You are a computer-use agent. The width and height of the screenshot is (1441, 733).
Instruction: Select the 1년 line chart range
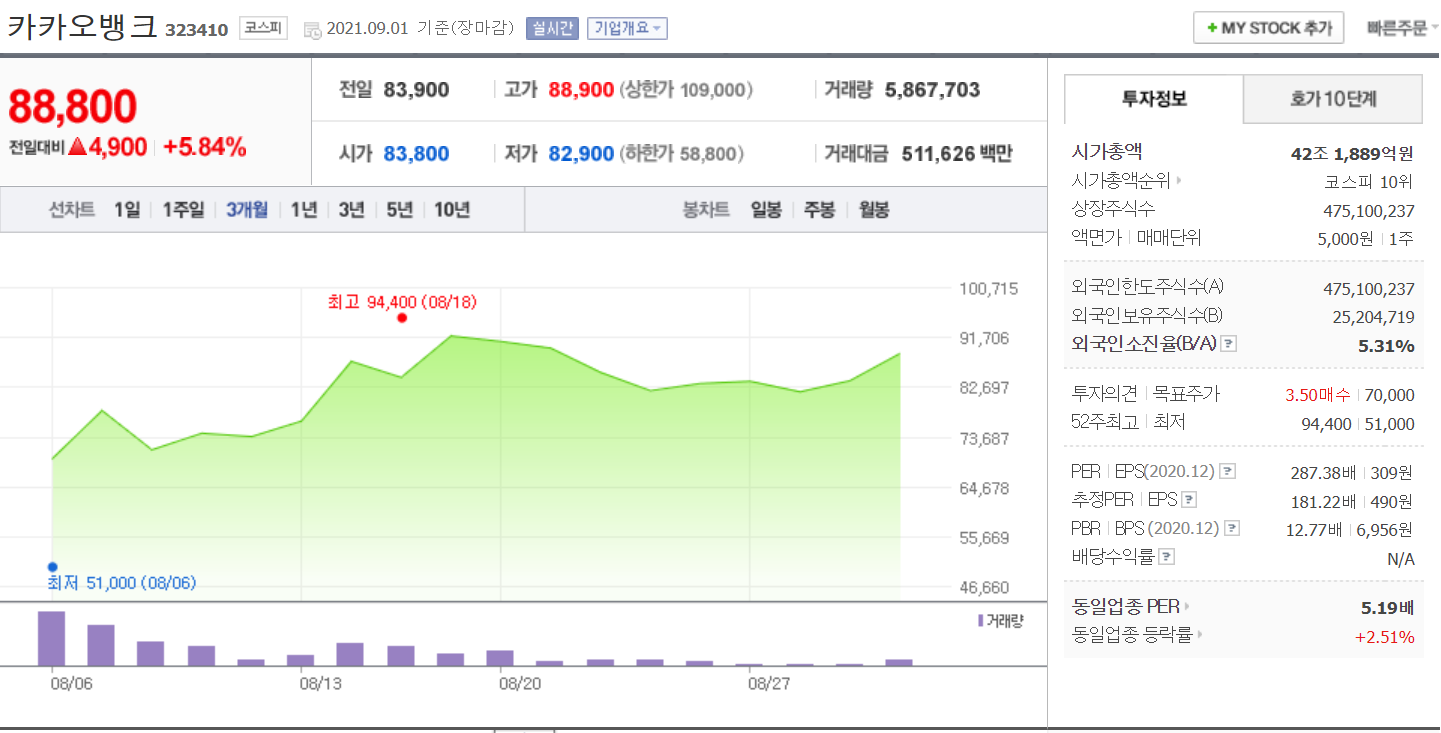coord(303,210)
